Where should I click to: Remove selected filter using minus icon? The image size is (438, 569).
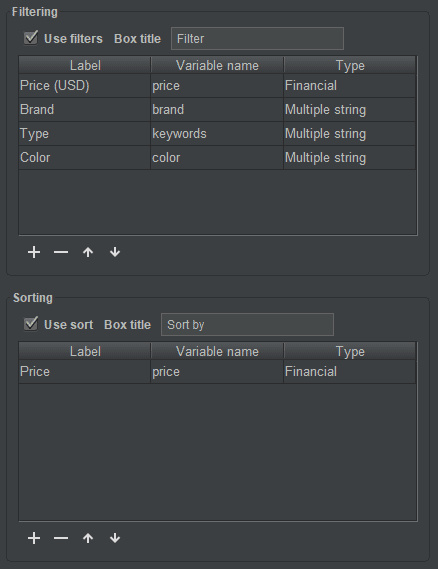(x=61, y=252)
